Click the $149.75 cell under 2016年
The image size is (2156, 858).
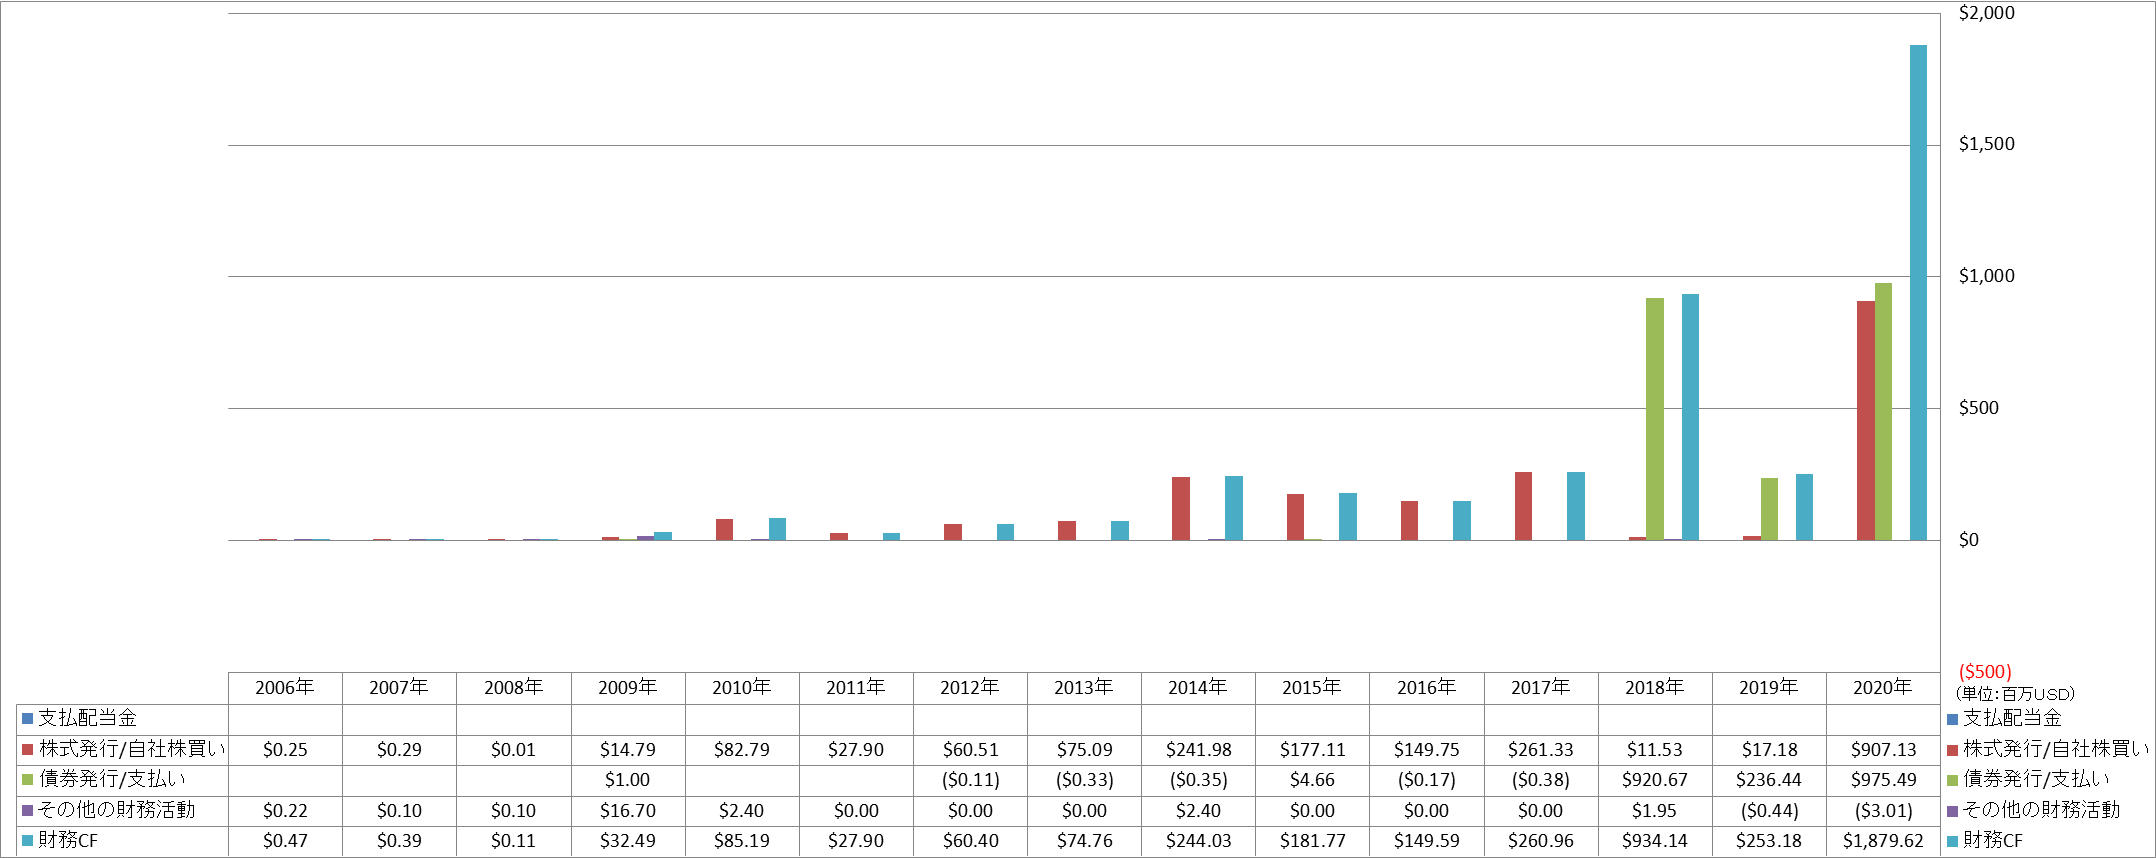click(x=1426, y=750)
